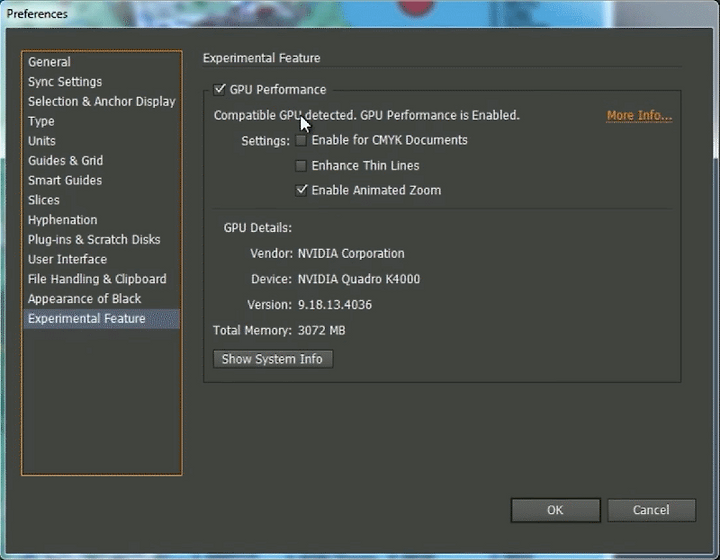Click the NVIDIA Quadro K4000 device text
This screenshot has height=560, width=720.
[359, 279]
